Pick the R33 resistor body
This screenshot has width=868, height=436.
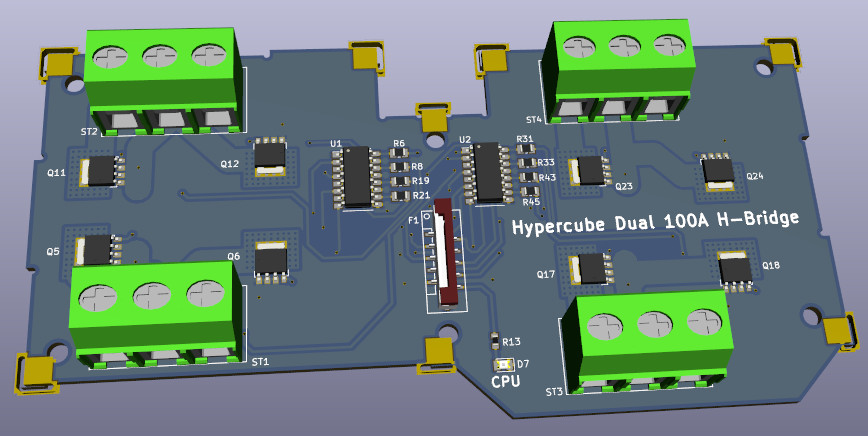[x=527, y=163]
